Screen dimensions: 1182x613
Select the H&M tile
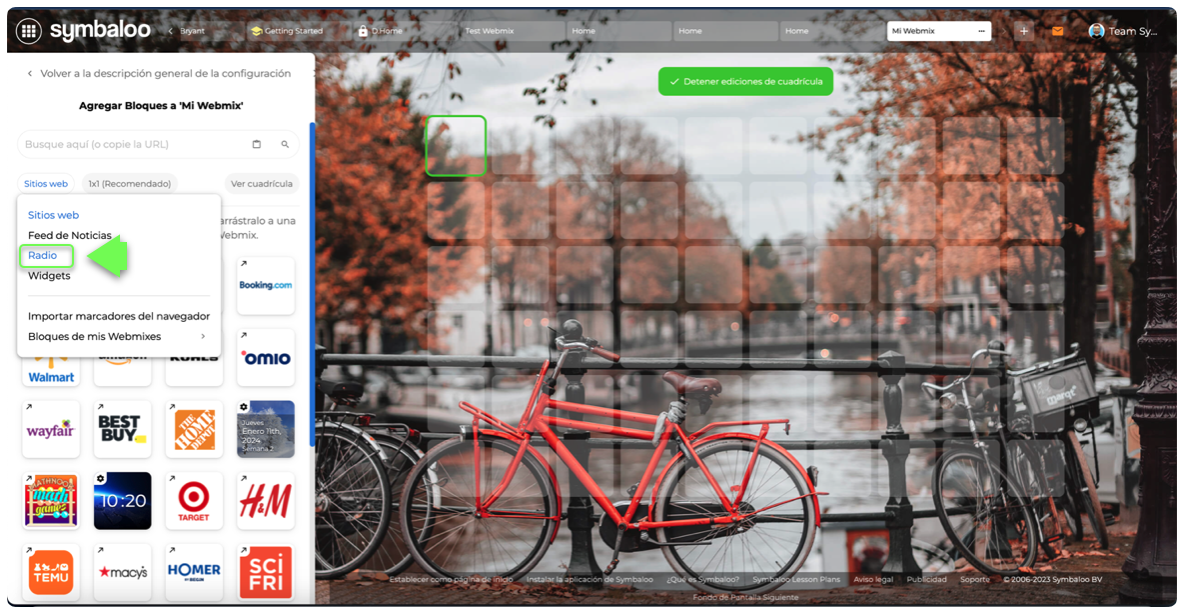tap(265, 501)
